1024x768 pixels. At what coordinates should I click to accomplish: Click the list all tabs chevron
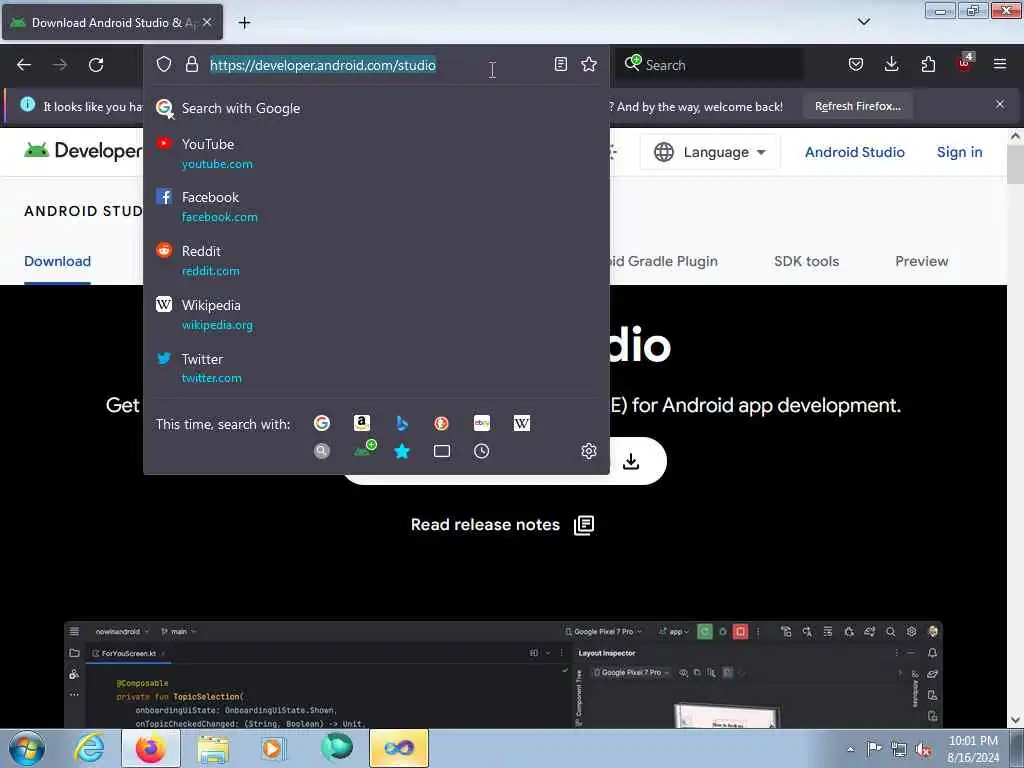[x=863, y=22]
